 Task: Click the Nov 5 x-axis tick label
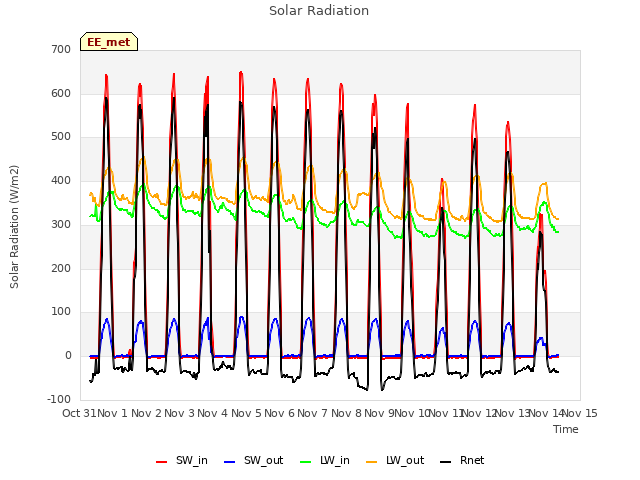click(x=246, y=413)
